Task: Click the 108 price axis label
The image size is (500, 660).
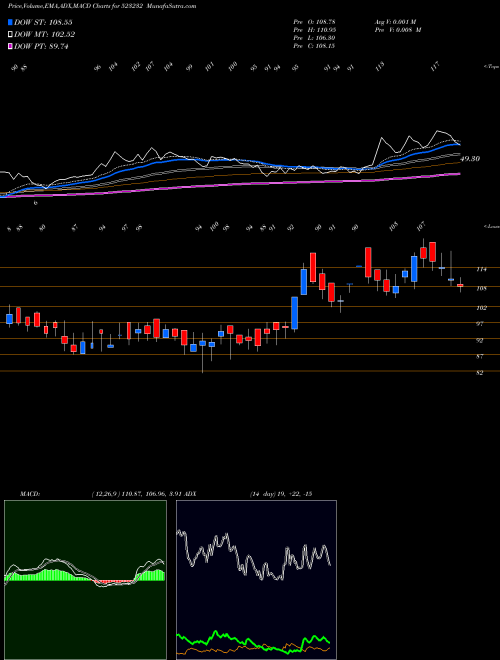Action: coord(482,288)
